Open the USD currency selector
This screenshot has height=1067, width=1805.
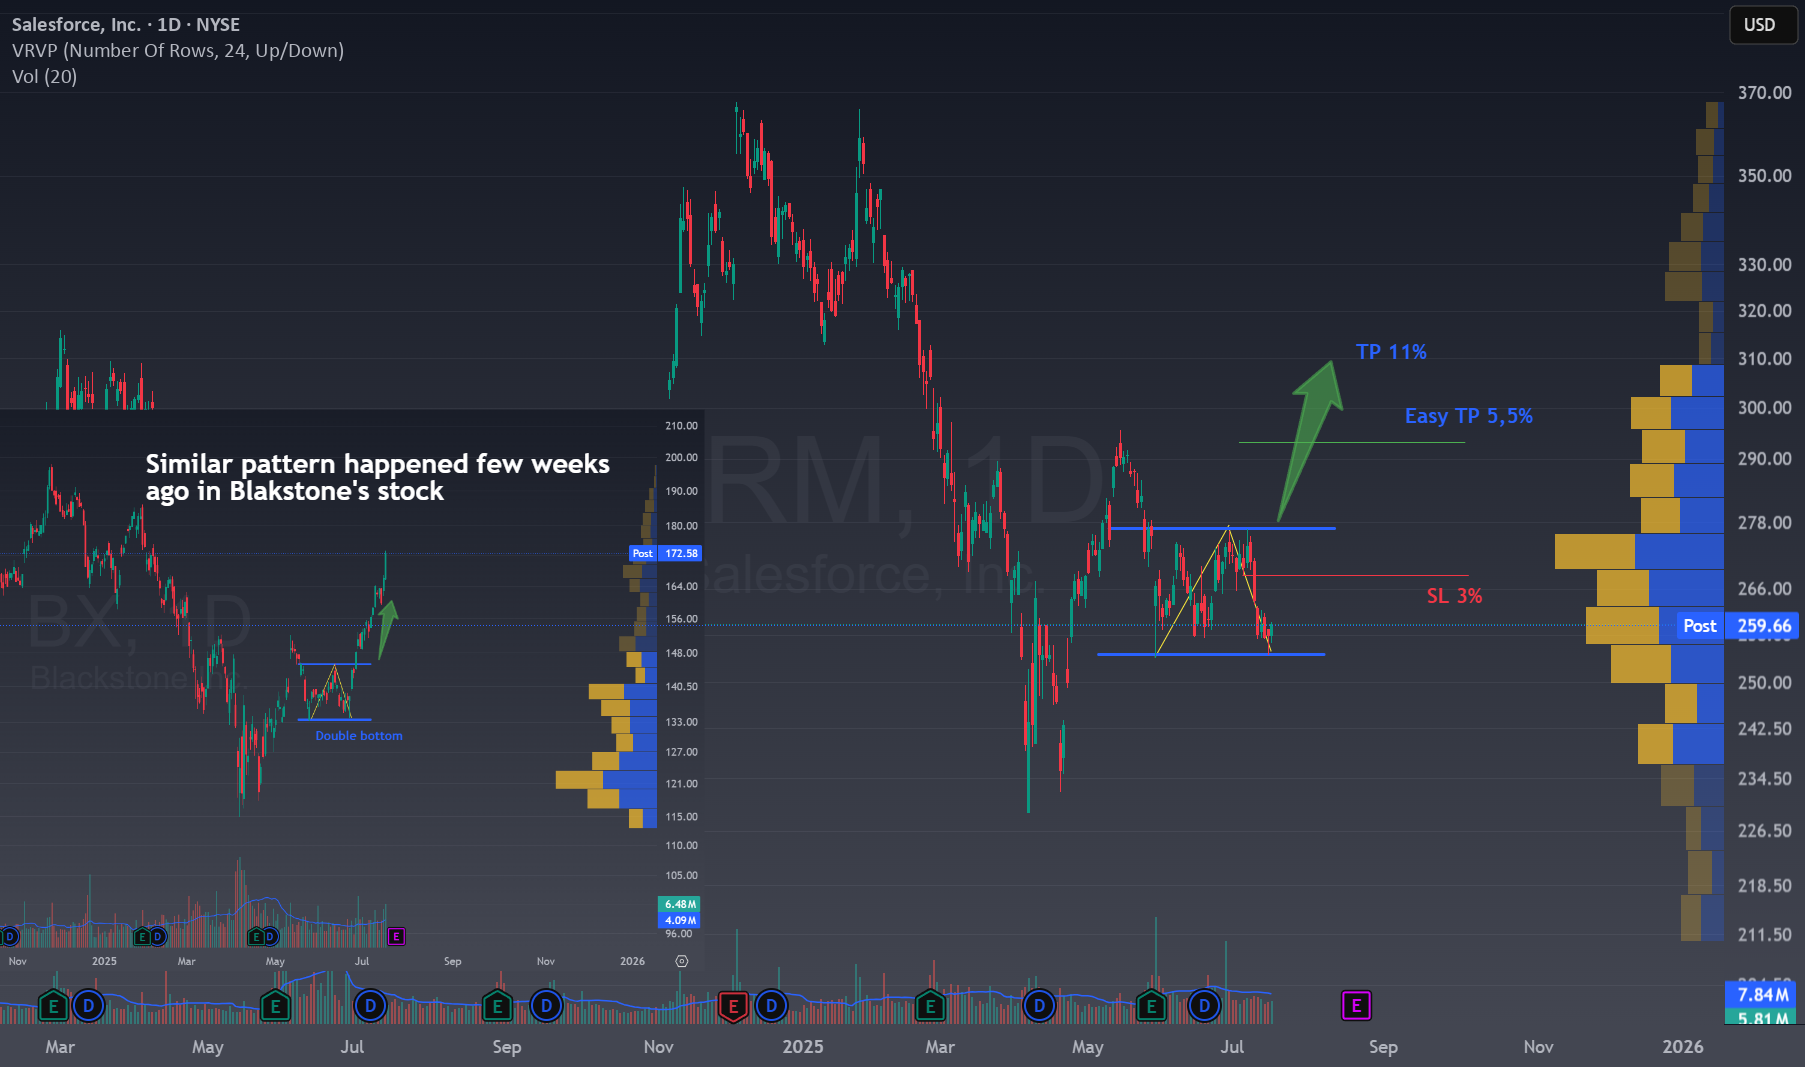(1763, 25)
